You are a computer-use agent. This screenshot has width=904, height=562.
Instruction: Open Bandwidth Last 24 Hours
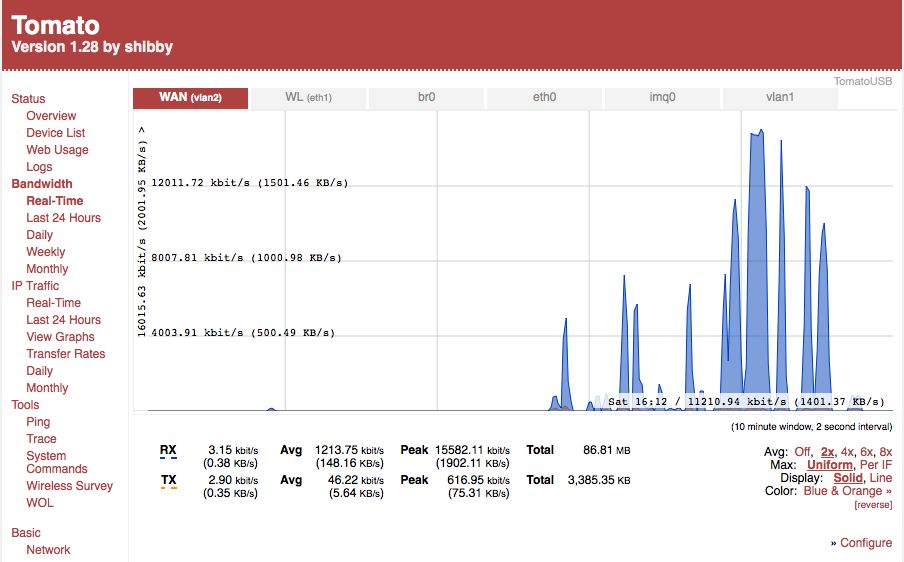(63, 218)
